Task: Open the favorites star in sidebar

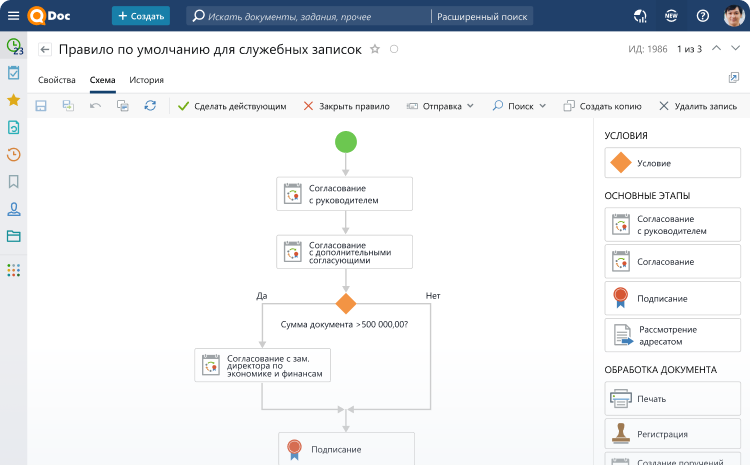Action: (x=14, y=100)
